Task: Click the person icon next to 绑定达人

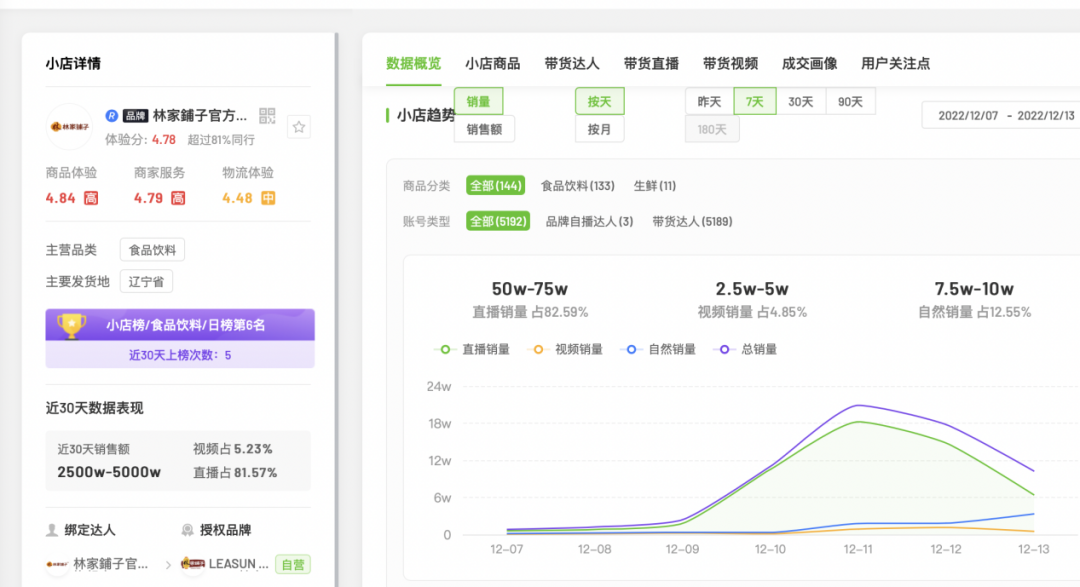Action: (x=53, y=530)
